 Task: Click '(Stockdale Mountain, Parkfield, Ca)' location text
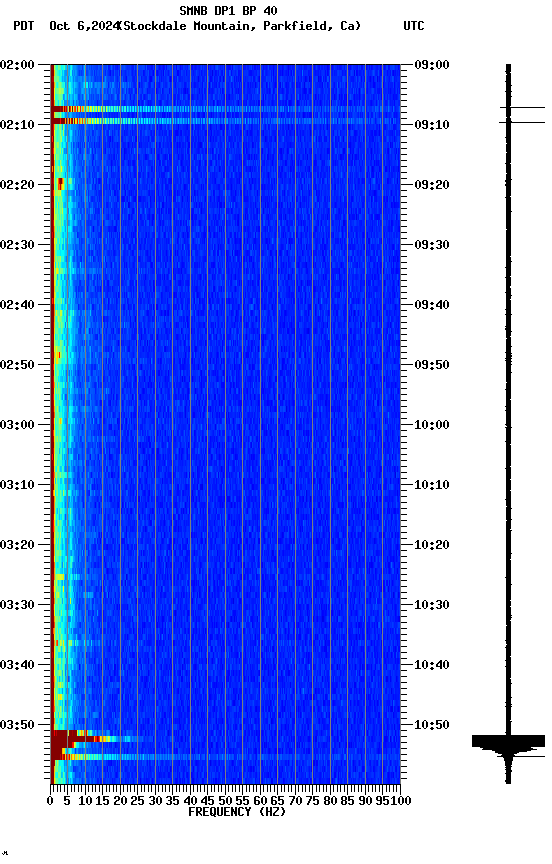coord(240,26)
